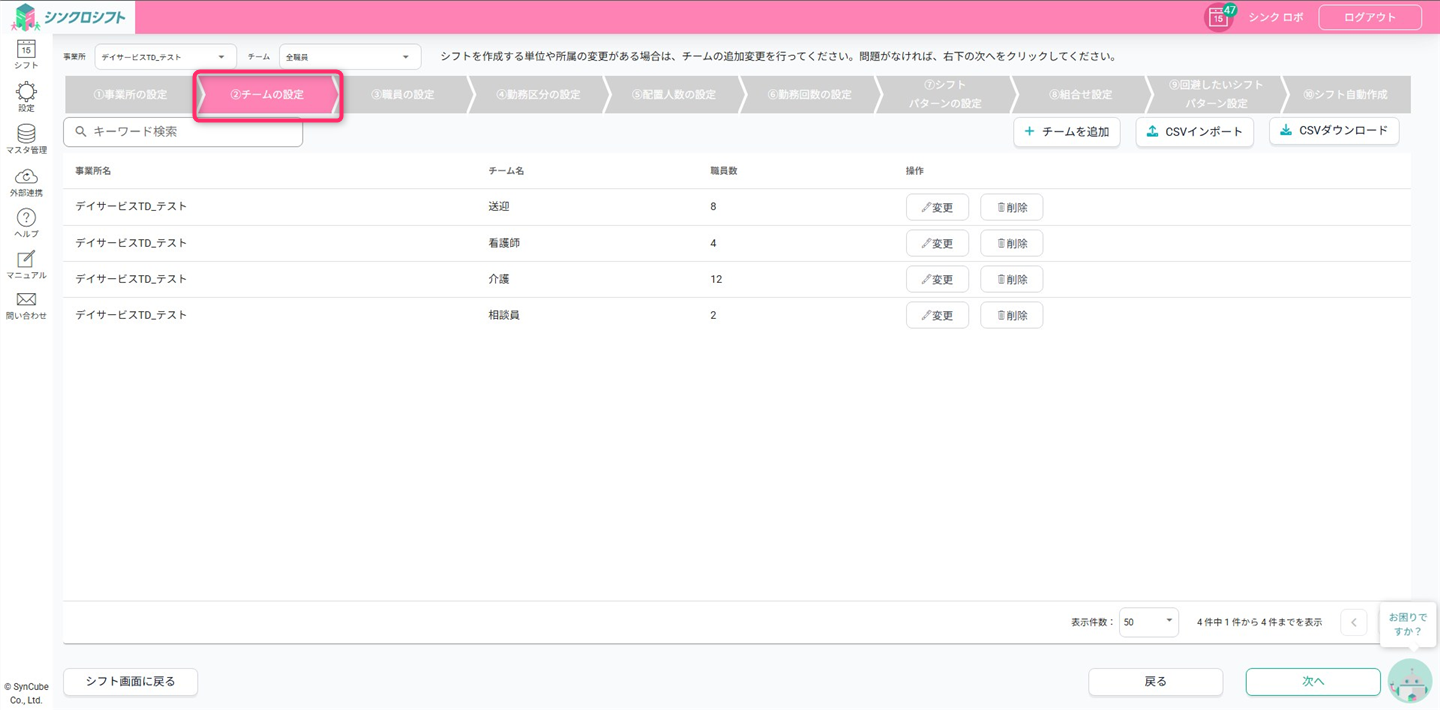Open the 表示件数 dropdown showing 50
This screenshot has height=710, width=1440.
(x=1148, y=622)
